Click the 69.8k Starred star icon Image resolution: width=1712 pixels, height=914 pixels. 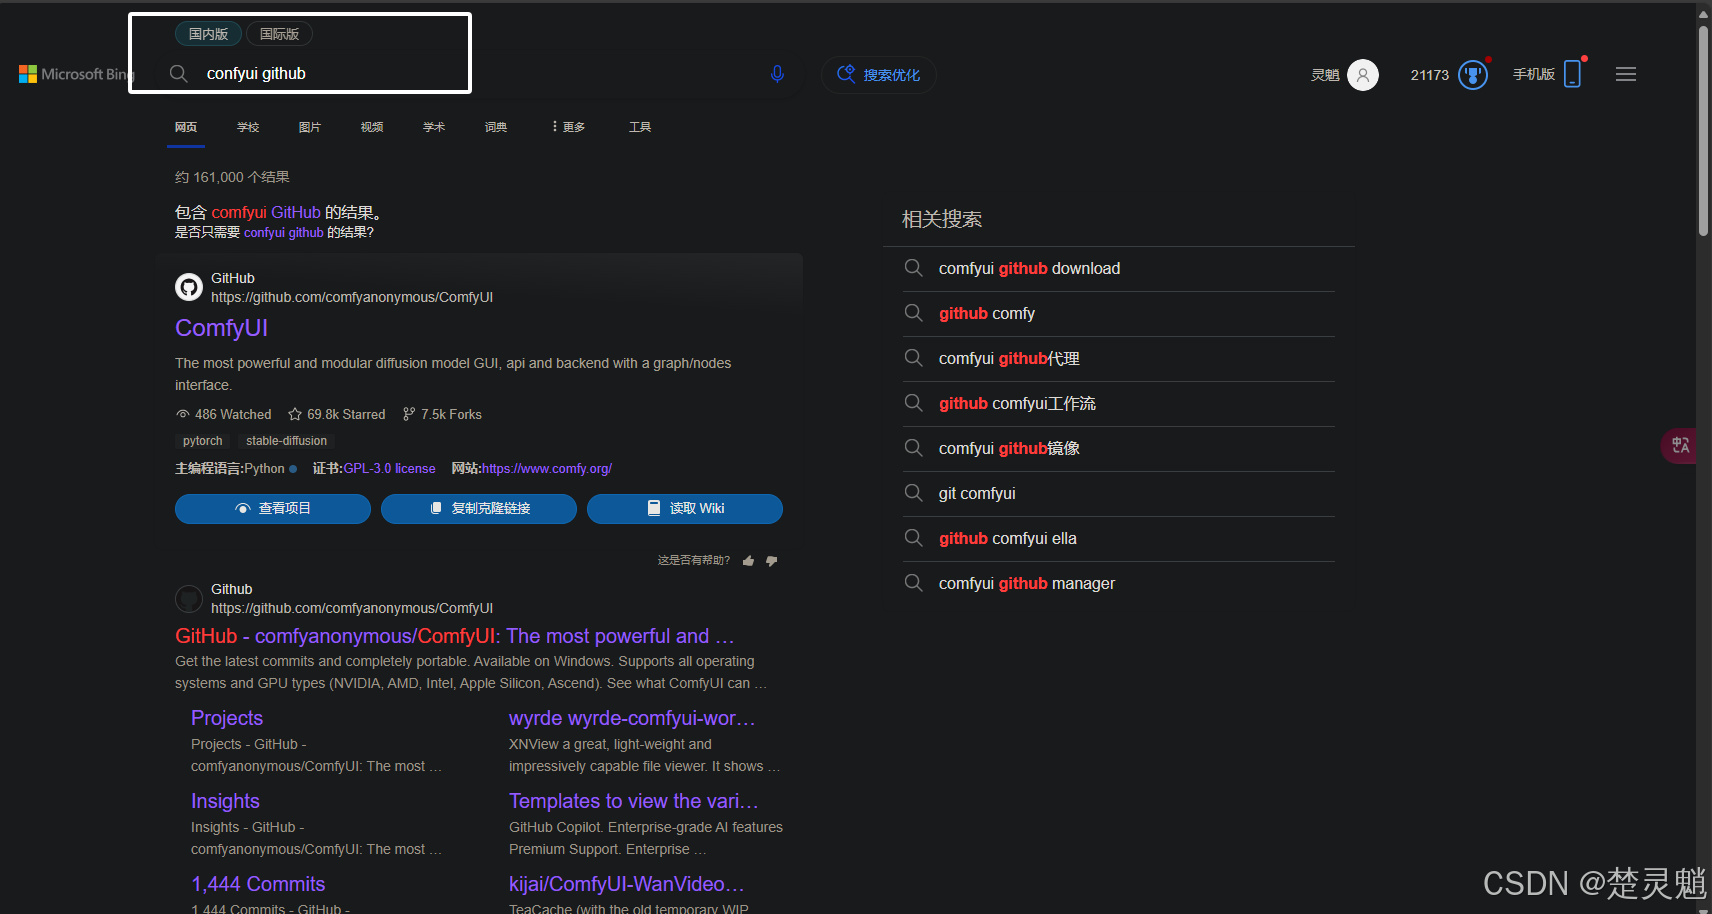coord(295,414)
